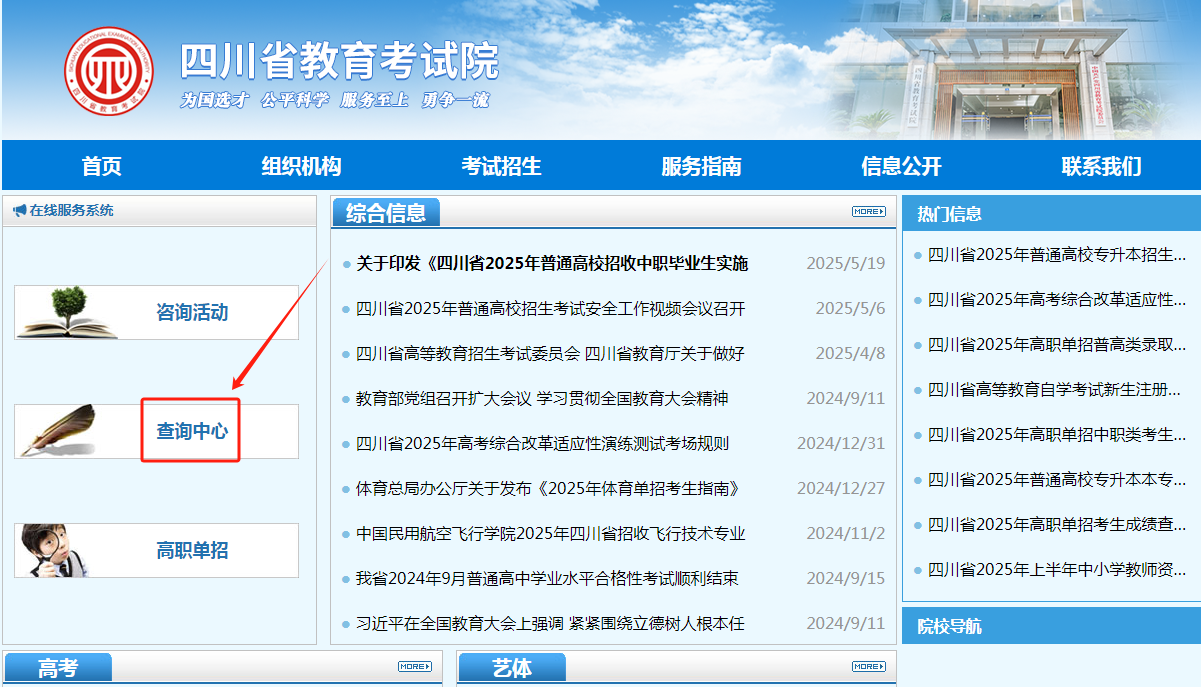Open news 习近平在全国教育大会上强调 紧紧围绕立德树人根本任
Screen dimensions: 1201x687
[550, 623]
